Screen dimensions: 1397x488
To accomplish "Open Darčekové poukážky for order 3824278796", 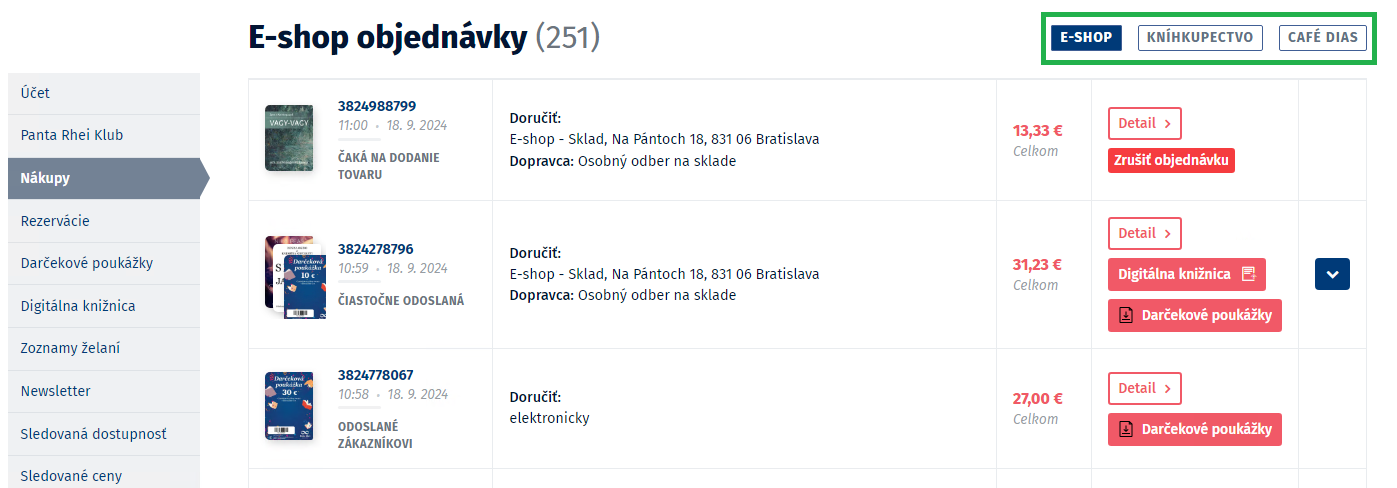I will tap(1194, 315).
